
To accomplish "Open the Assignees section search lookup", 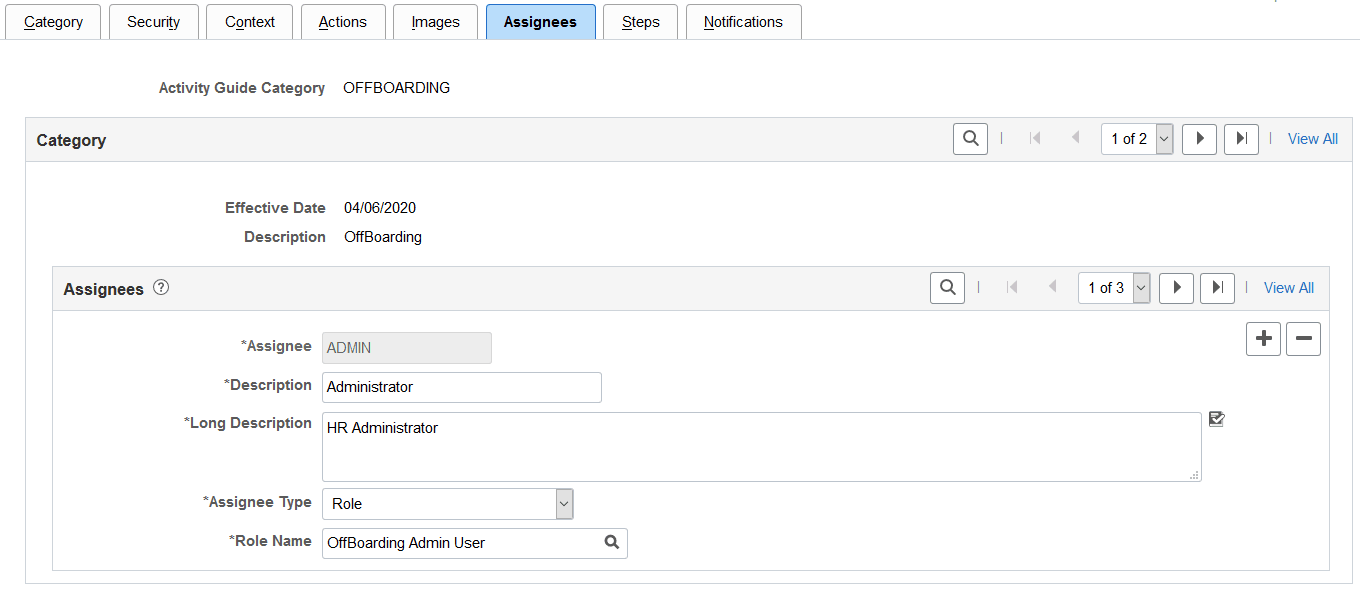I will pyautogui.click(x=946, y=288).
